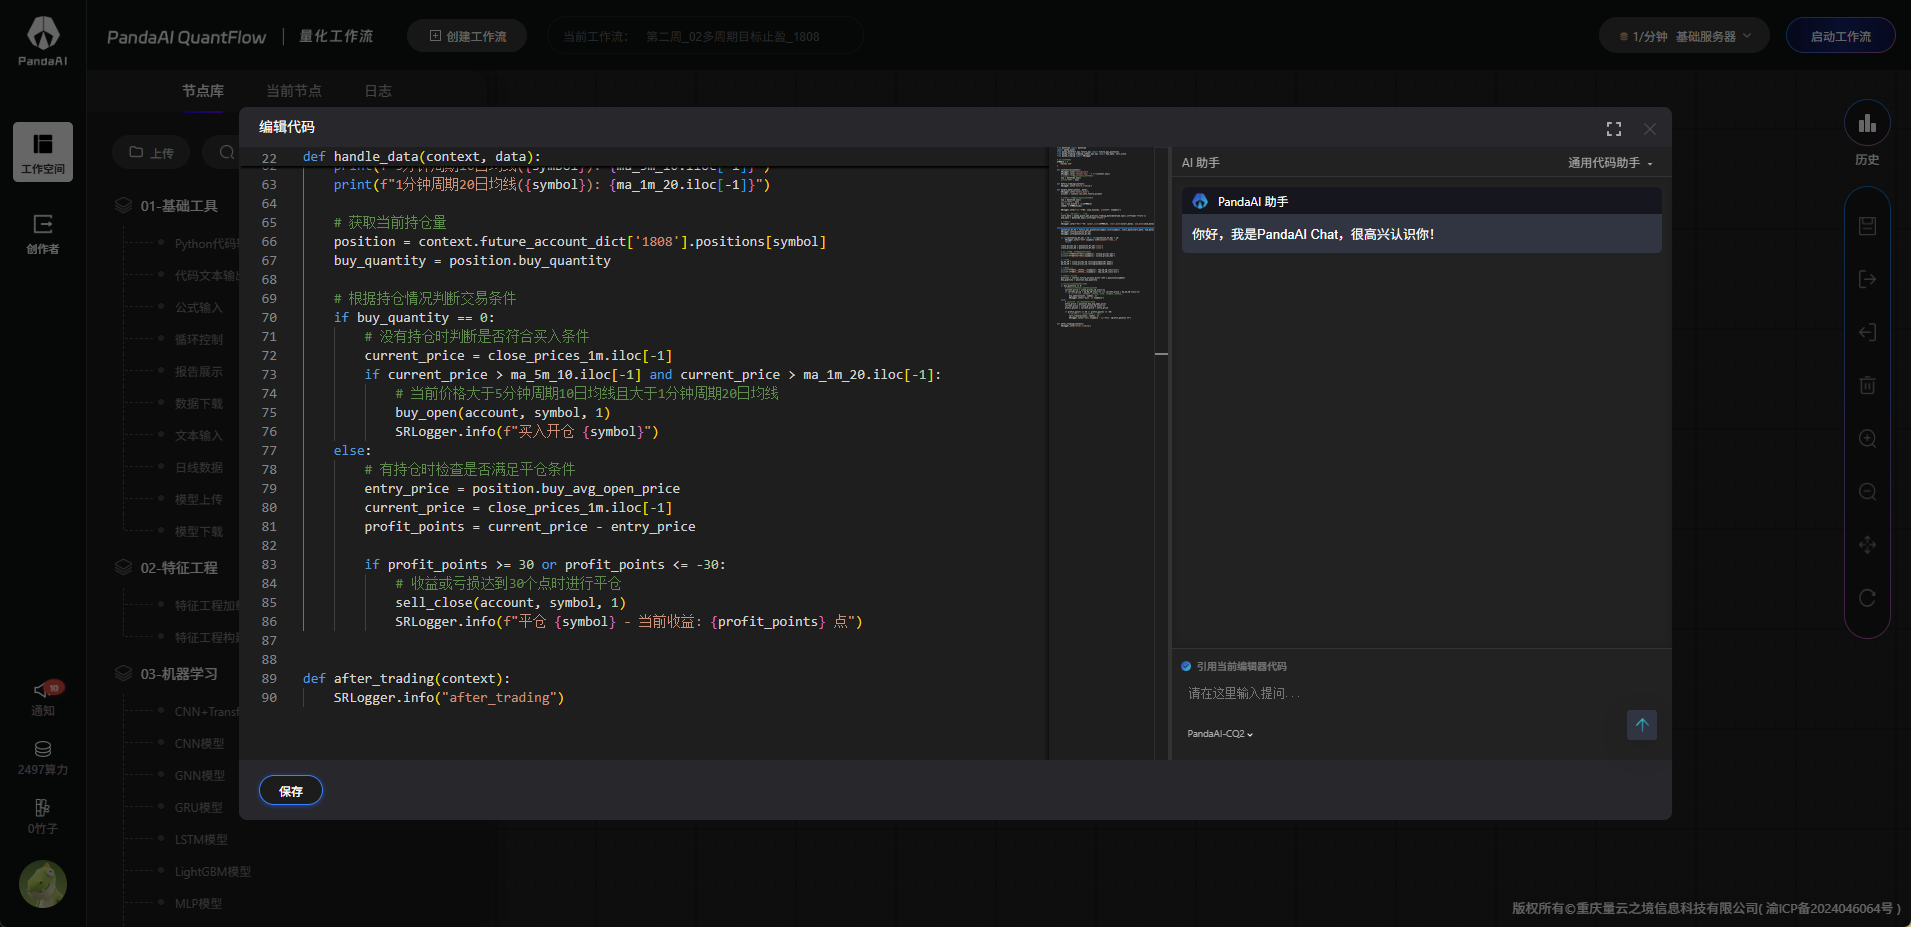
Task: Close the 编辑代码 dialog
Action: coord(1649,129)
